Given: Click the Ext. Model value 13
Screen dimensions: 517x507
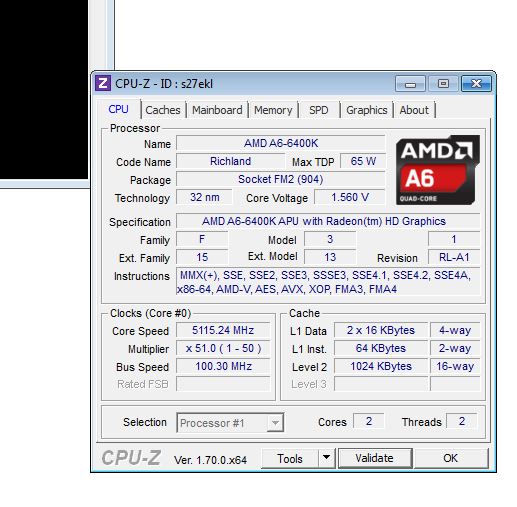Looking at the screenshot, I should (330, 257).
